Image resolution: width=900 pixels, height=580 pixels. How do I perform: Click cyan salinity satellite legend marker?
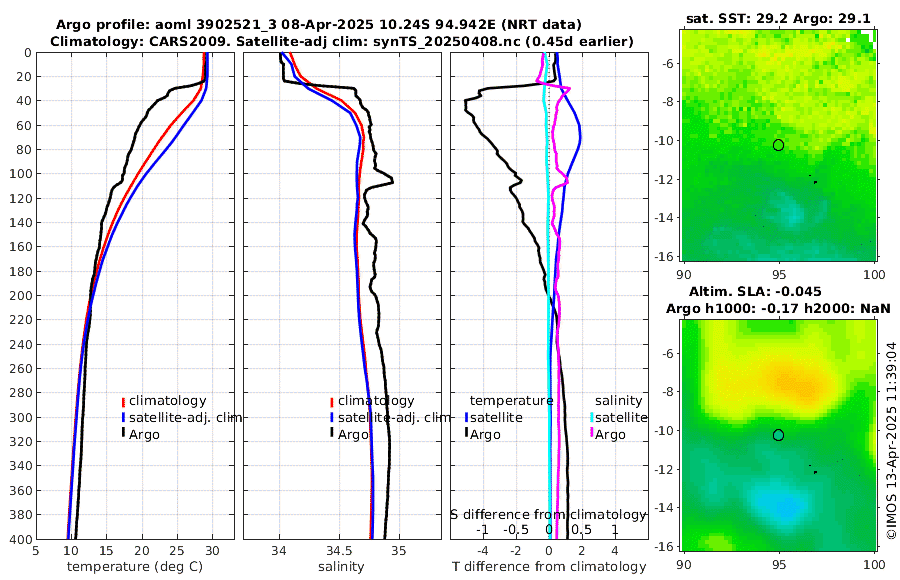click(x=591, y=417)
